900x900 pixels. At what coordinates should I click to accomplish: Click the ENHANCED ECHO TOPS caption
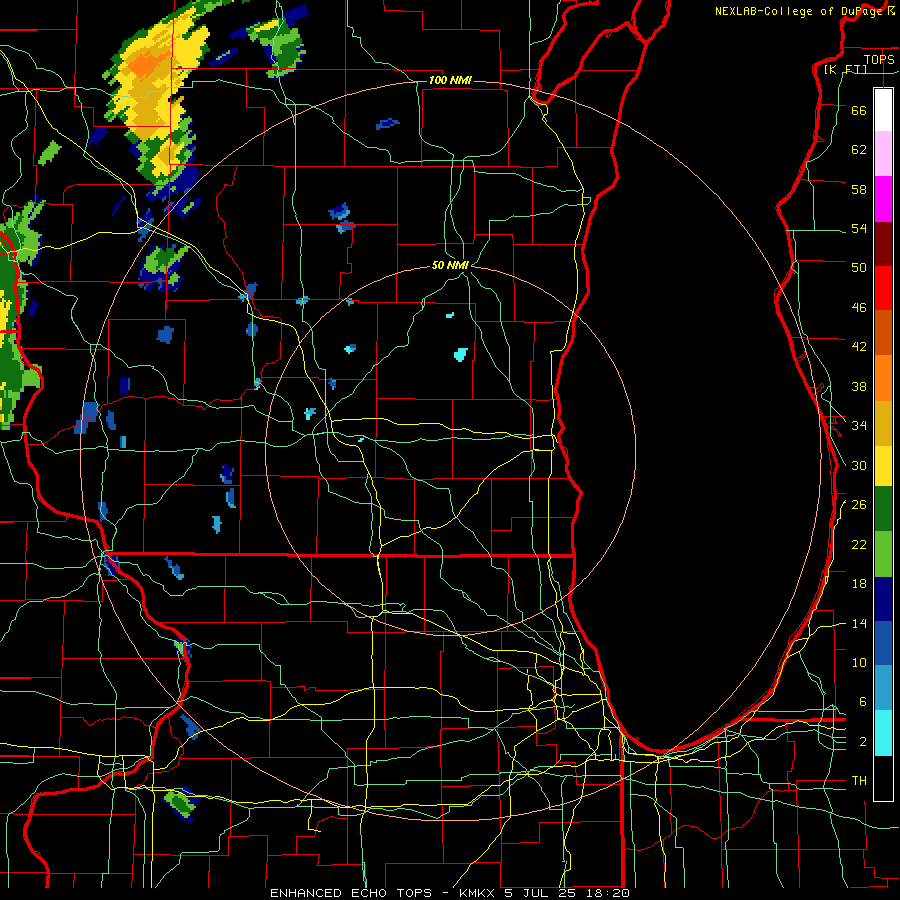pos(351,893)
